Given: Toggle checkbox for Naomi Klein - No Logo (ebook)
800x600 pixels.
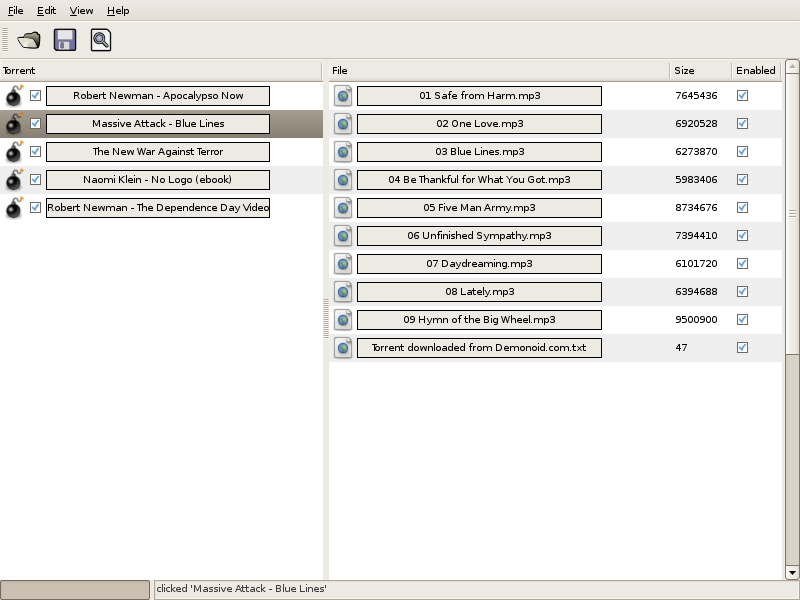Looking at the screenshot, I should [x=35, y=180].
